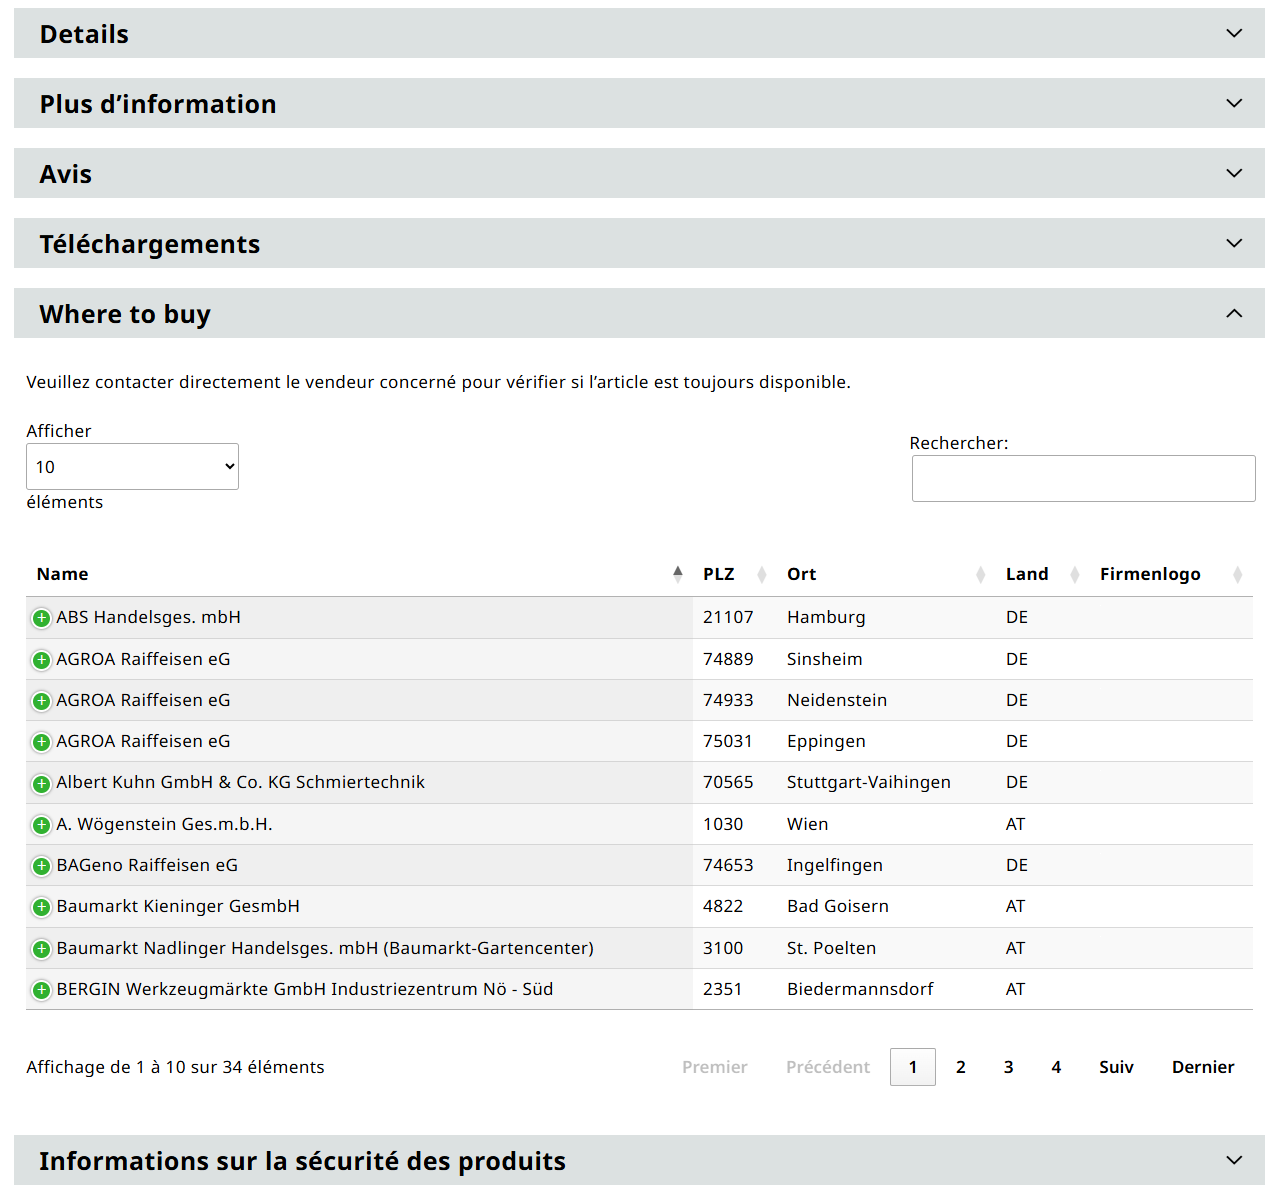Expand the Baumarkt Nadlinger Handelsges. row
Screen dimensions: 1276x1197
41,949
